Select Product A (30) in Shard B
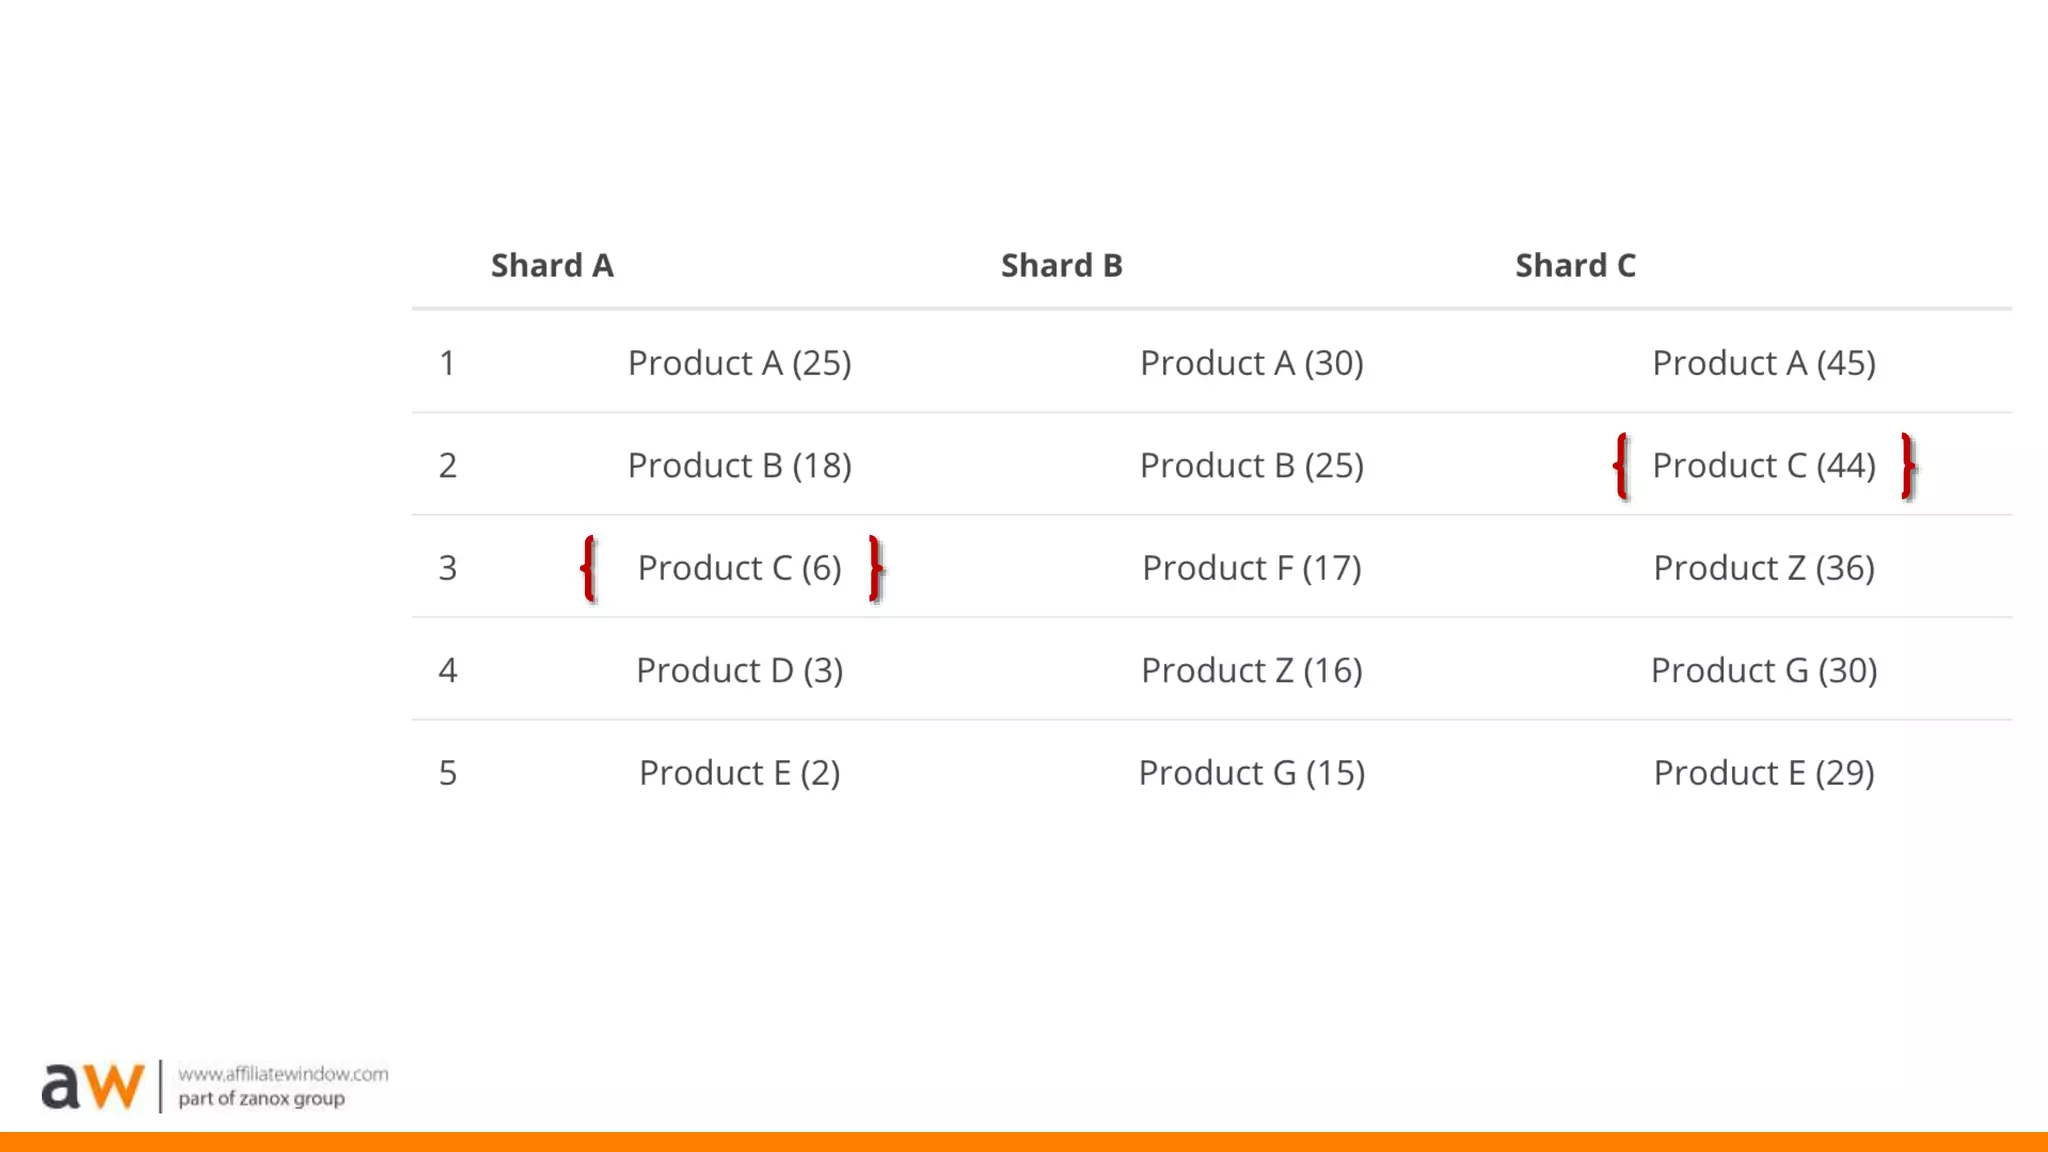This screenshot has height=1152, width=2048. click(x=1251, y=363)
